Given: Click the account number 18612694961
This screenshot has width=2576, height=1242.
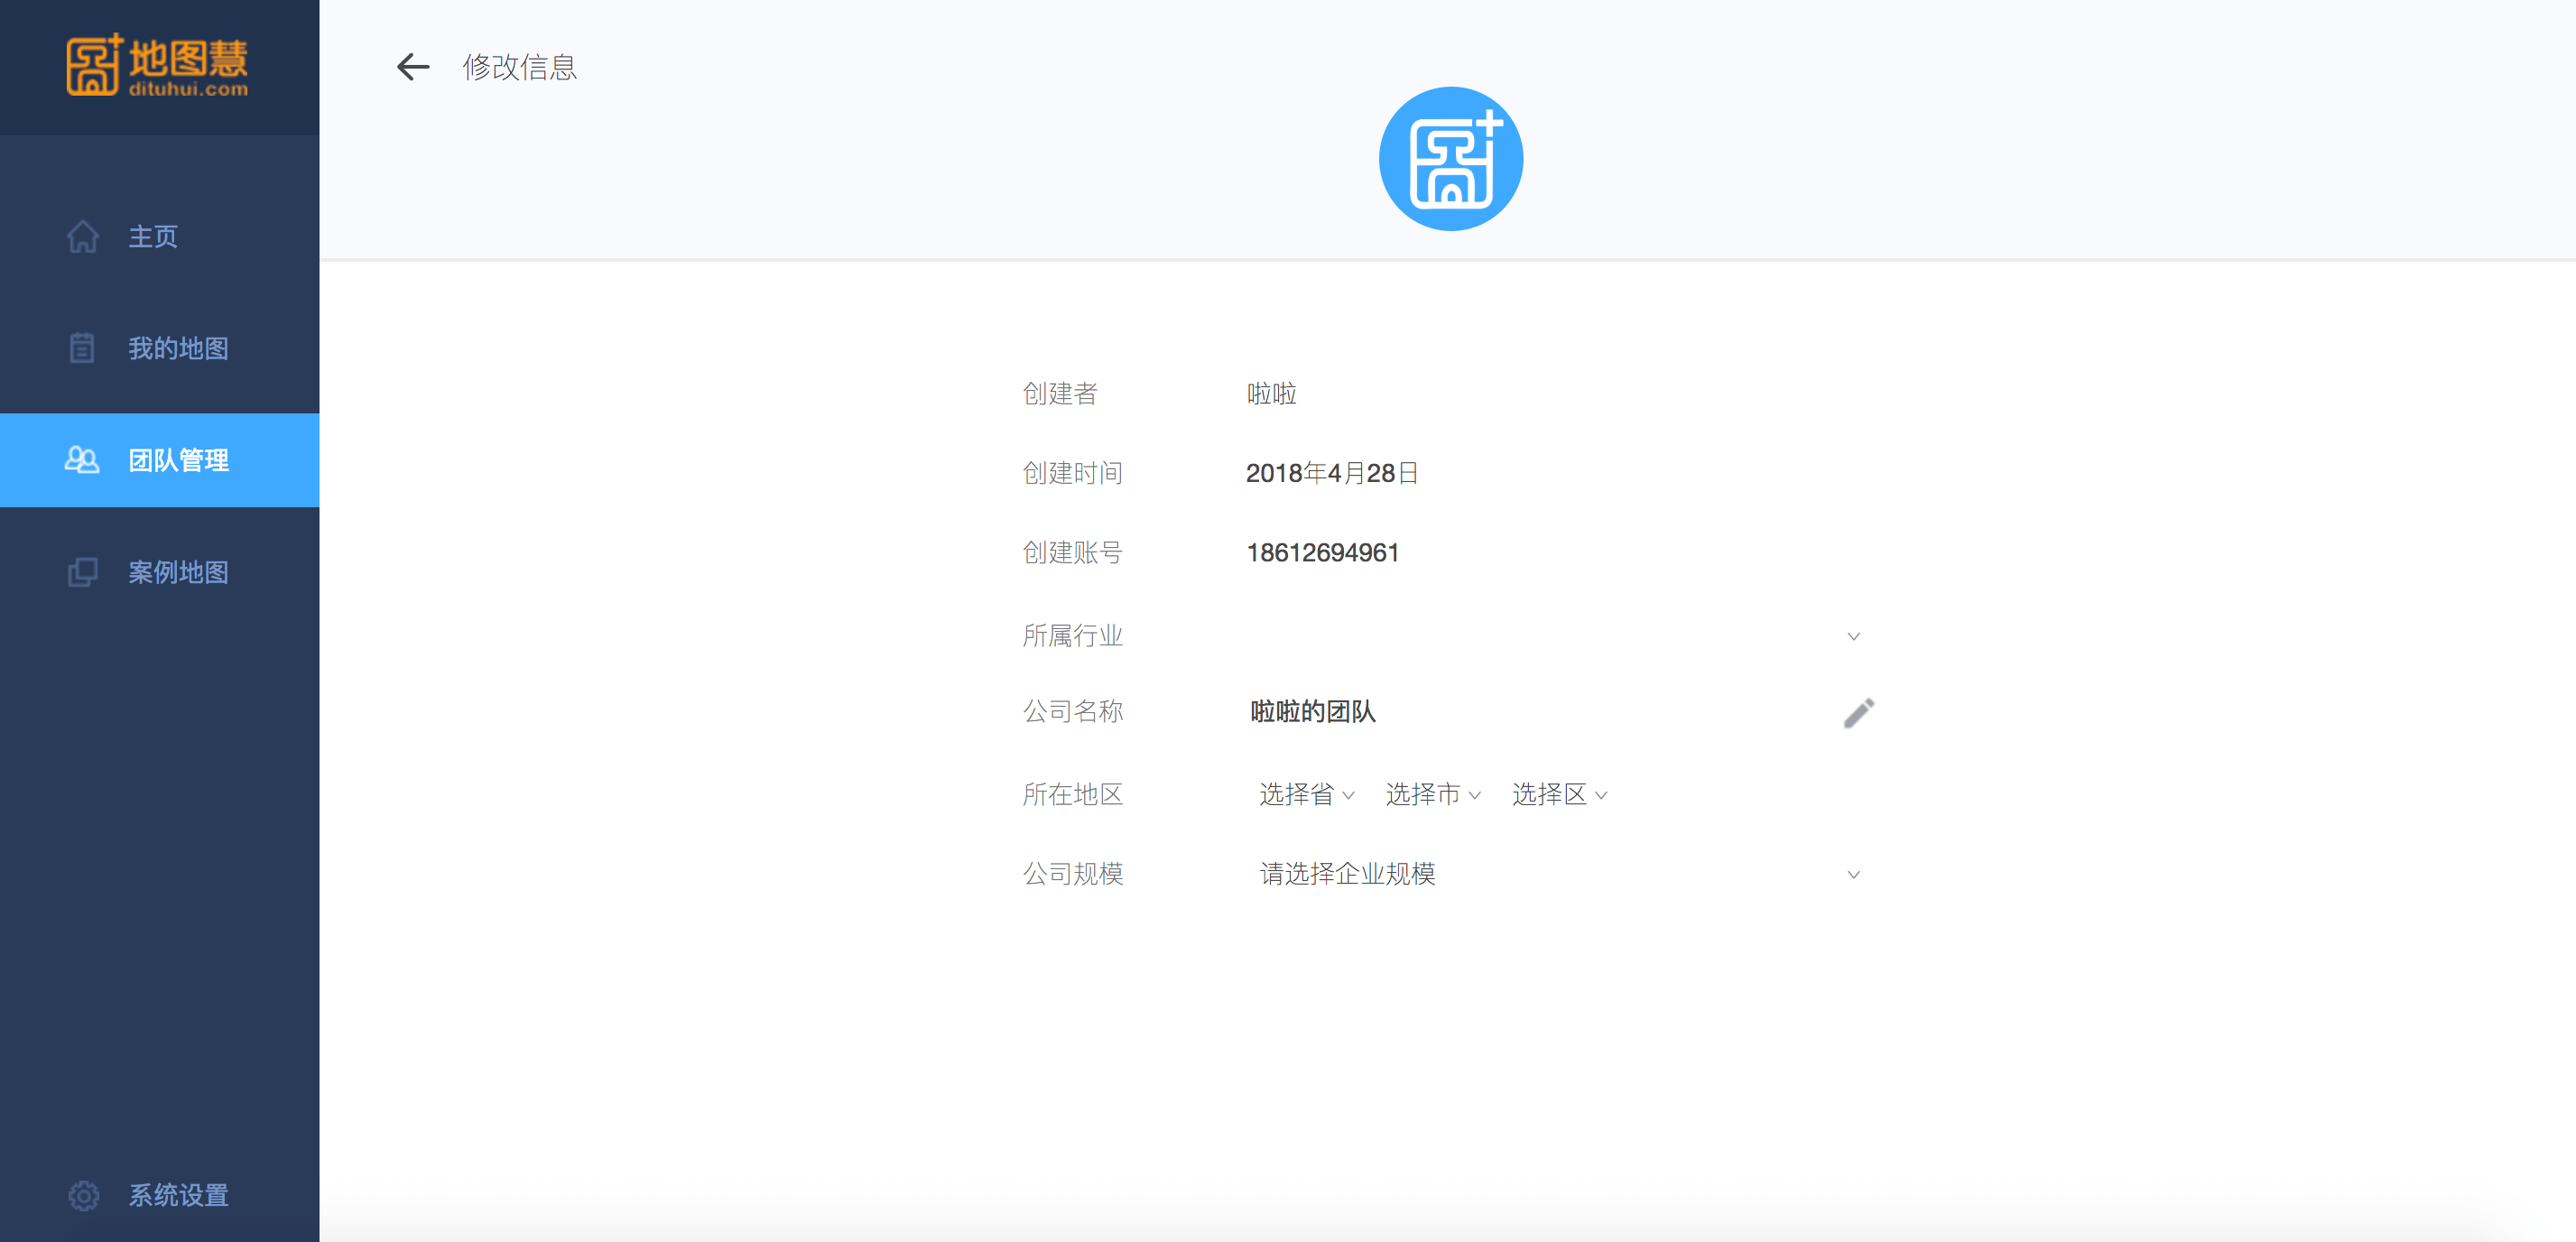Looking at the screenshot, I should click(x=1322, y=553).
